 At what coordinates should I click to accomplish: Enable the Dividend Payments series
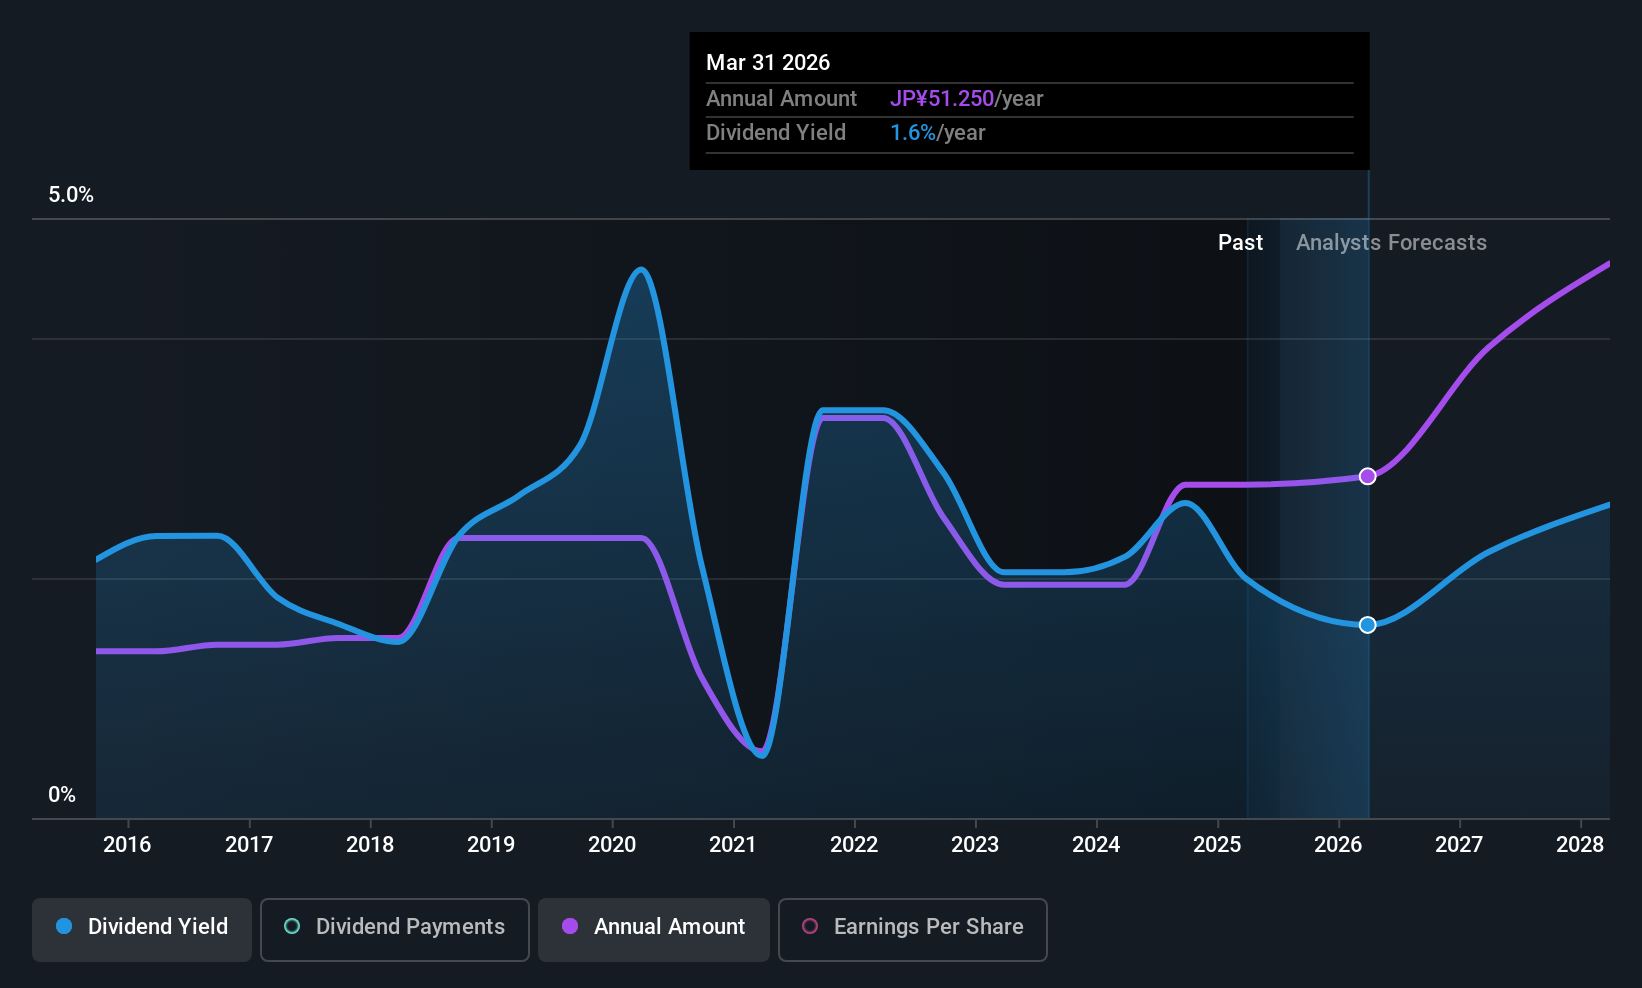point(395,930)
